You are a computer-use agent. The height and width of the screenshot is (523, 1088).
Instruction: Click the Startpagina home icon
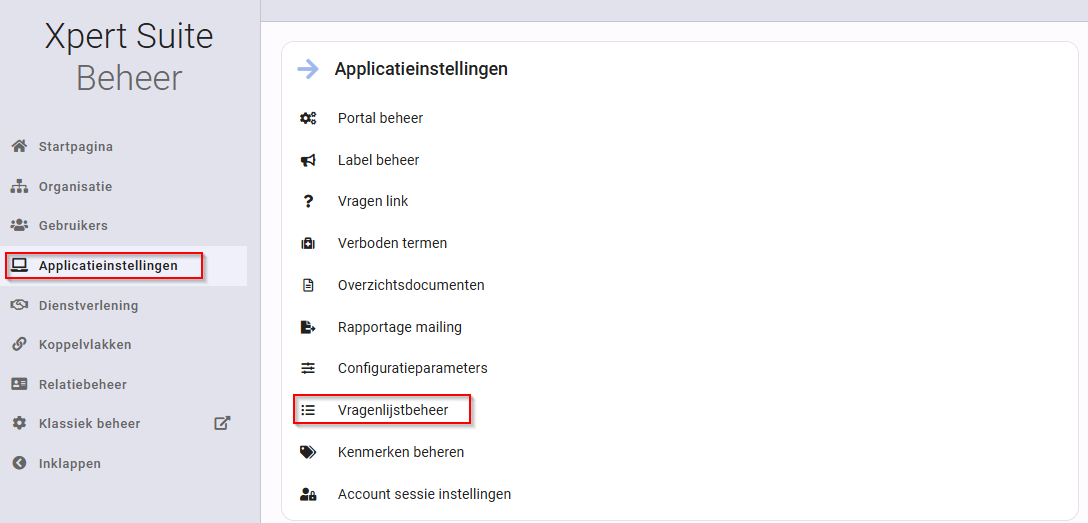(x=19, y=146)
